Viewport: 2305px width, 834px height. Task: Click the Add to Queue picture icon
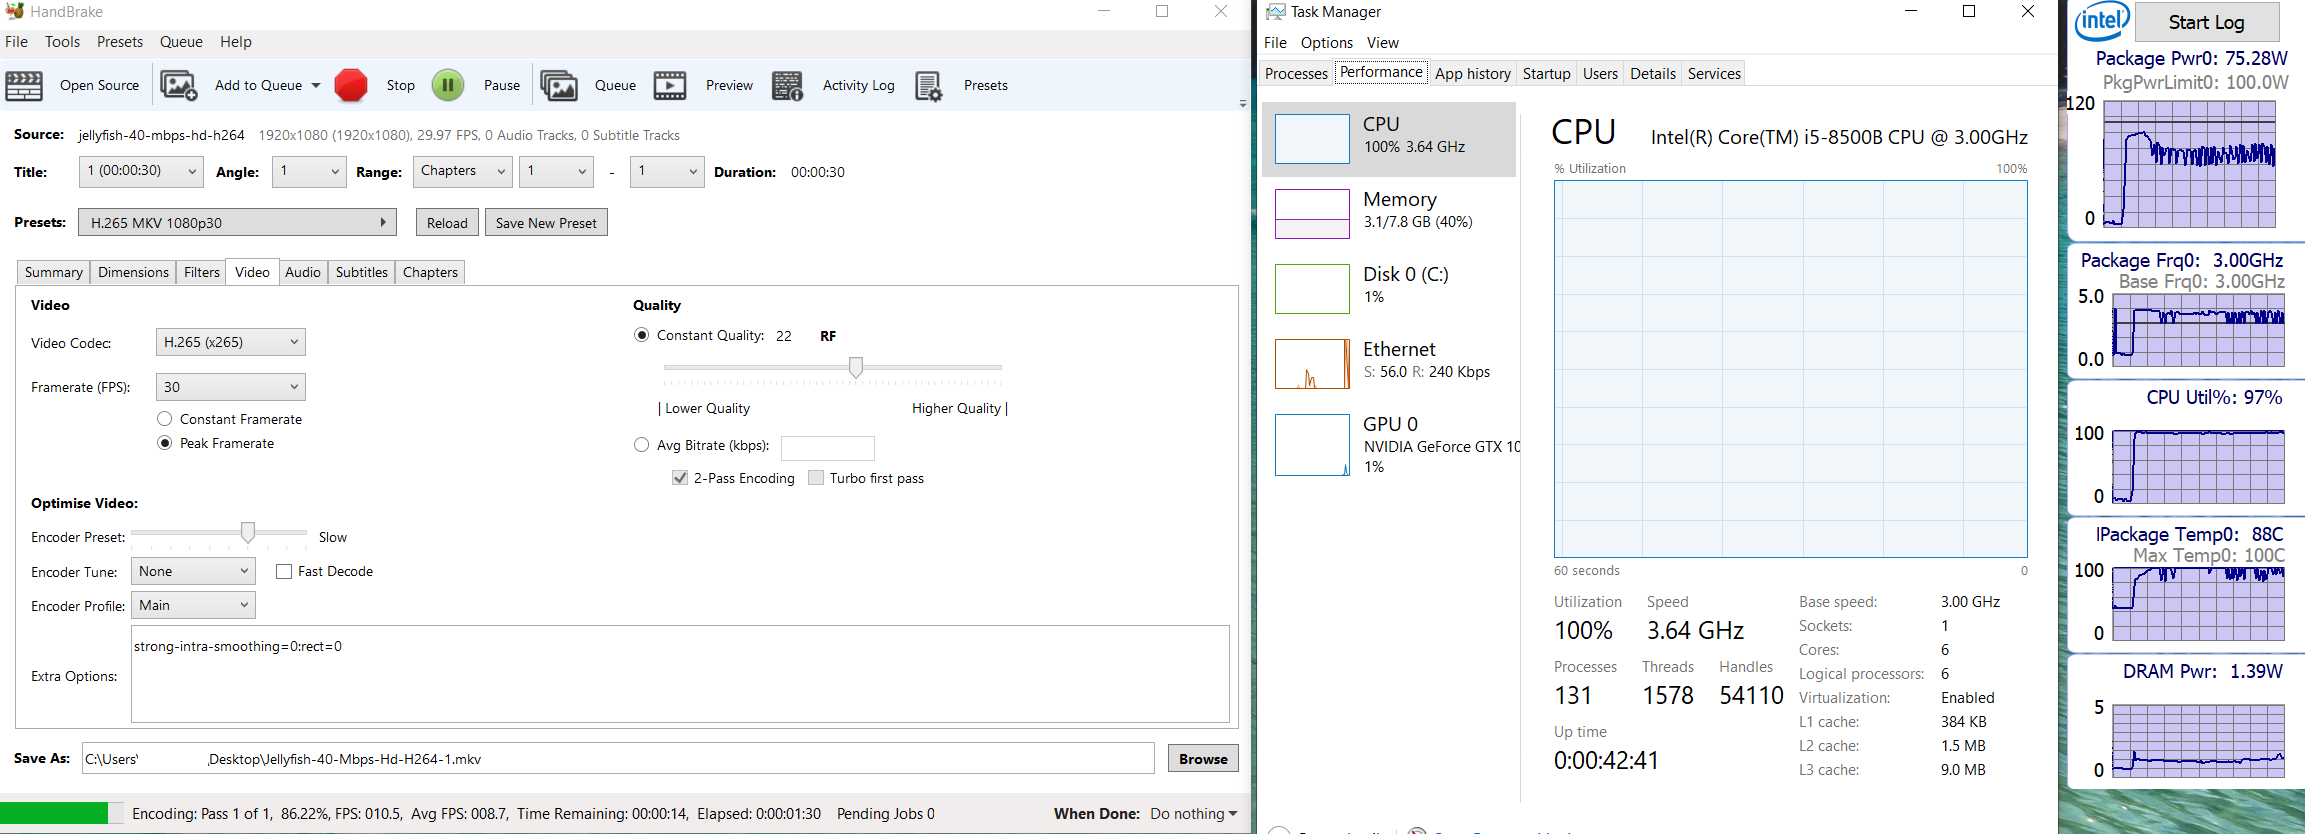[179, 86]
